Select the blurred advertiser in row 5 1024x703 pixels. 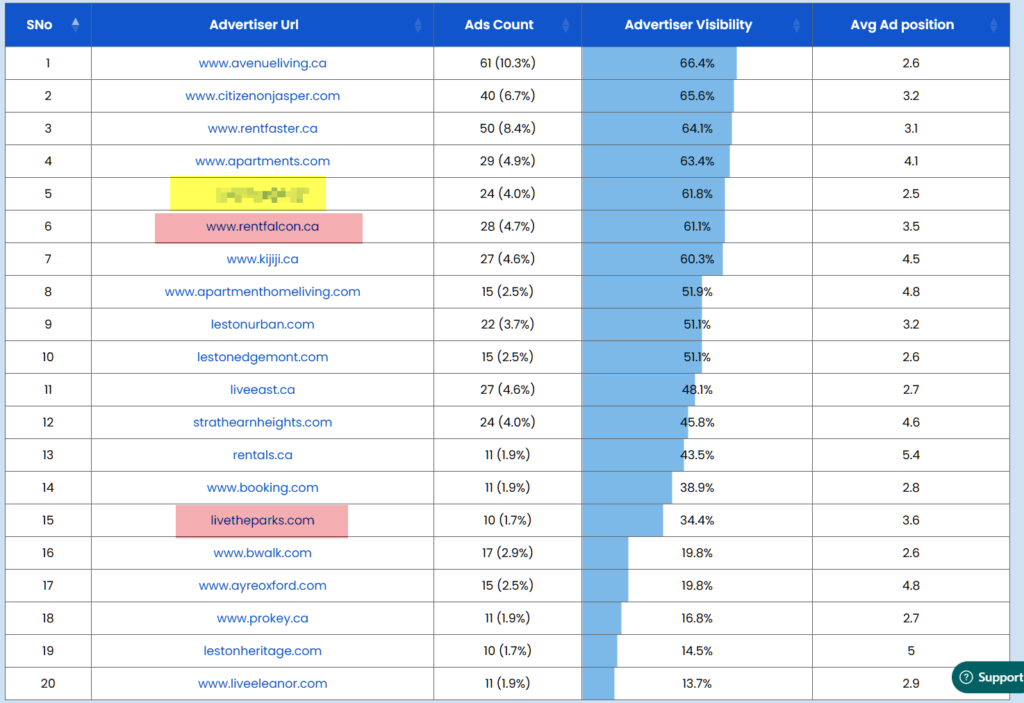pyautogui.click(x=263, y=195)
